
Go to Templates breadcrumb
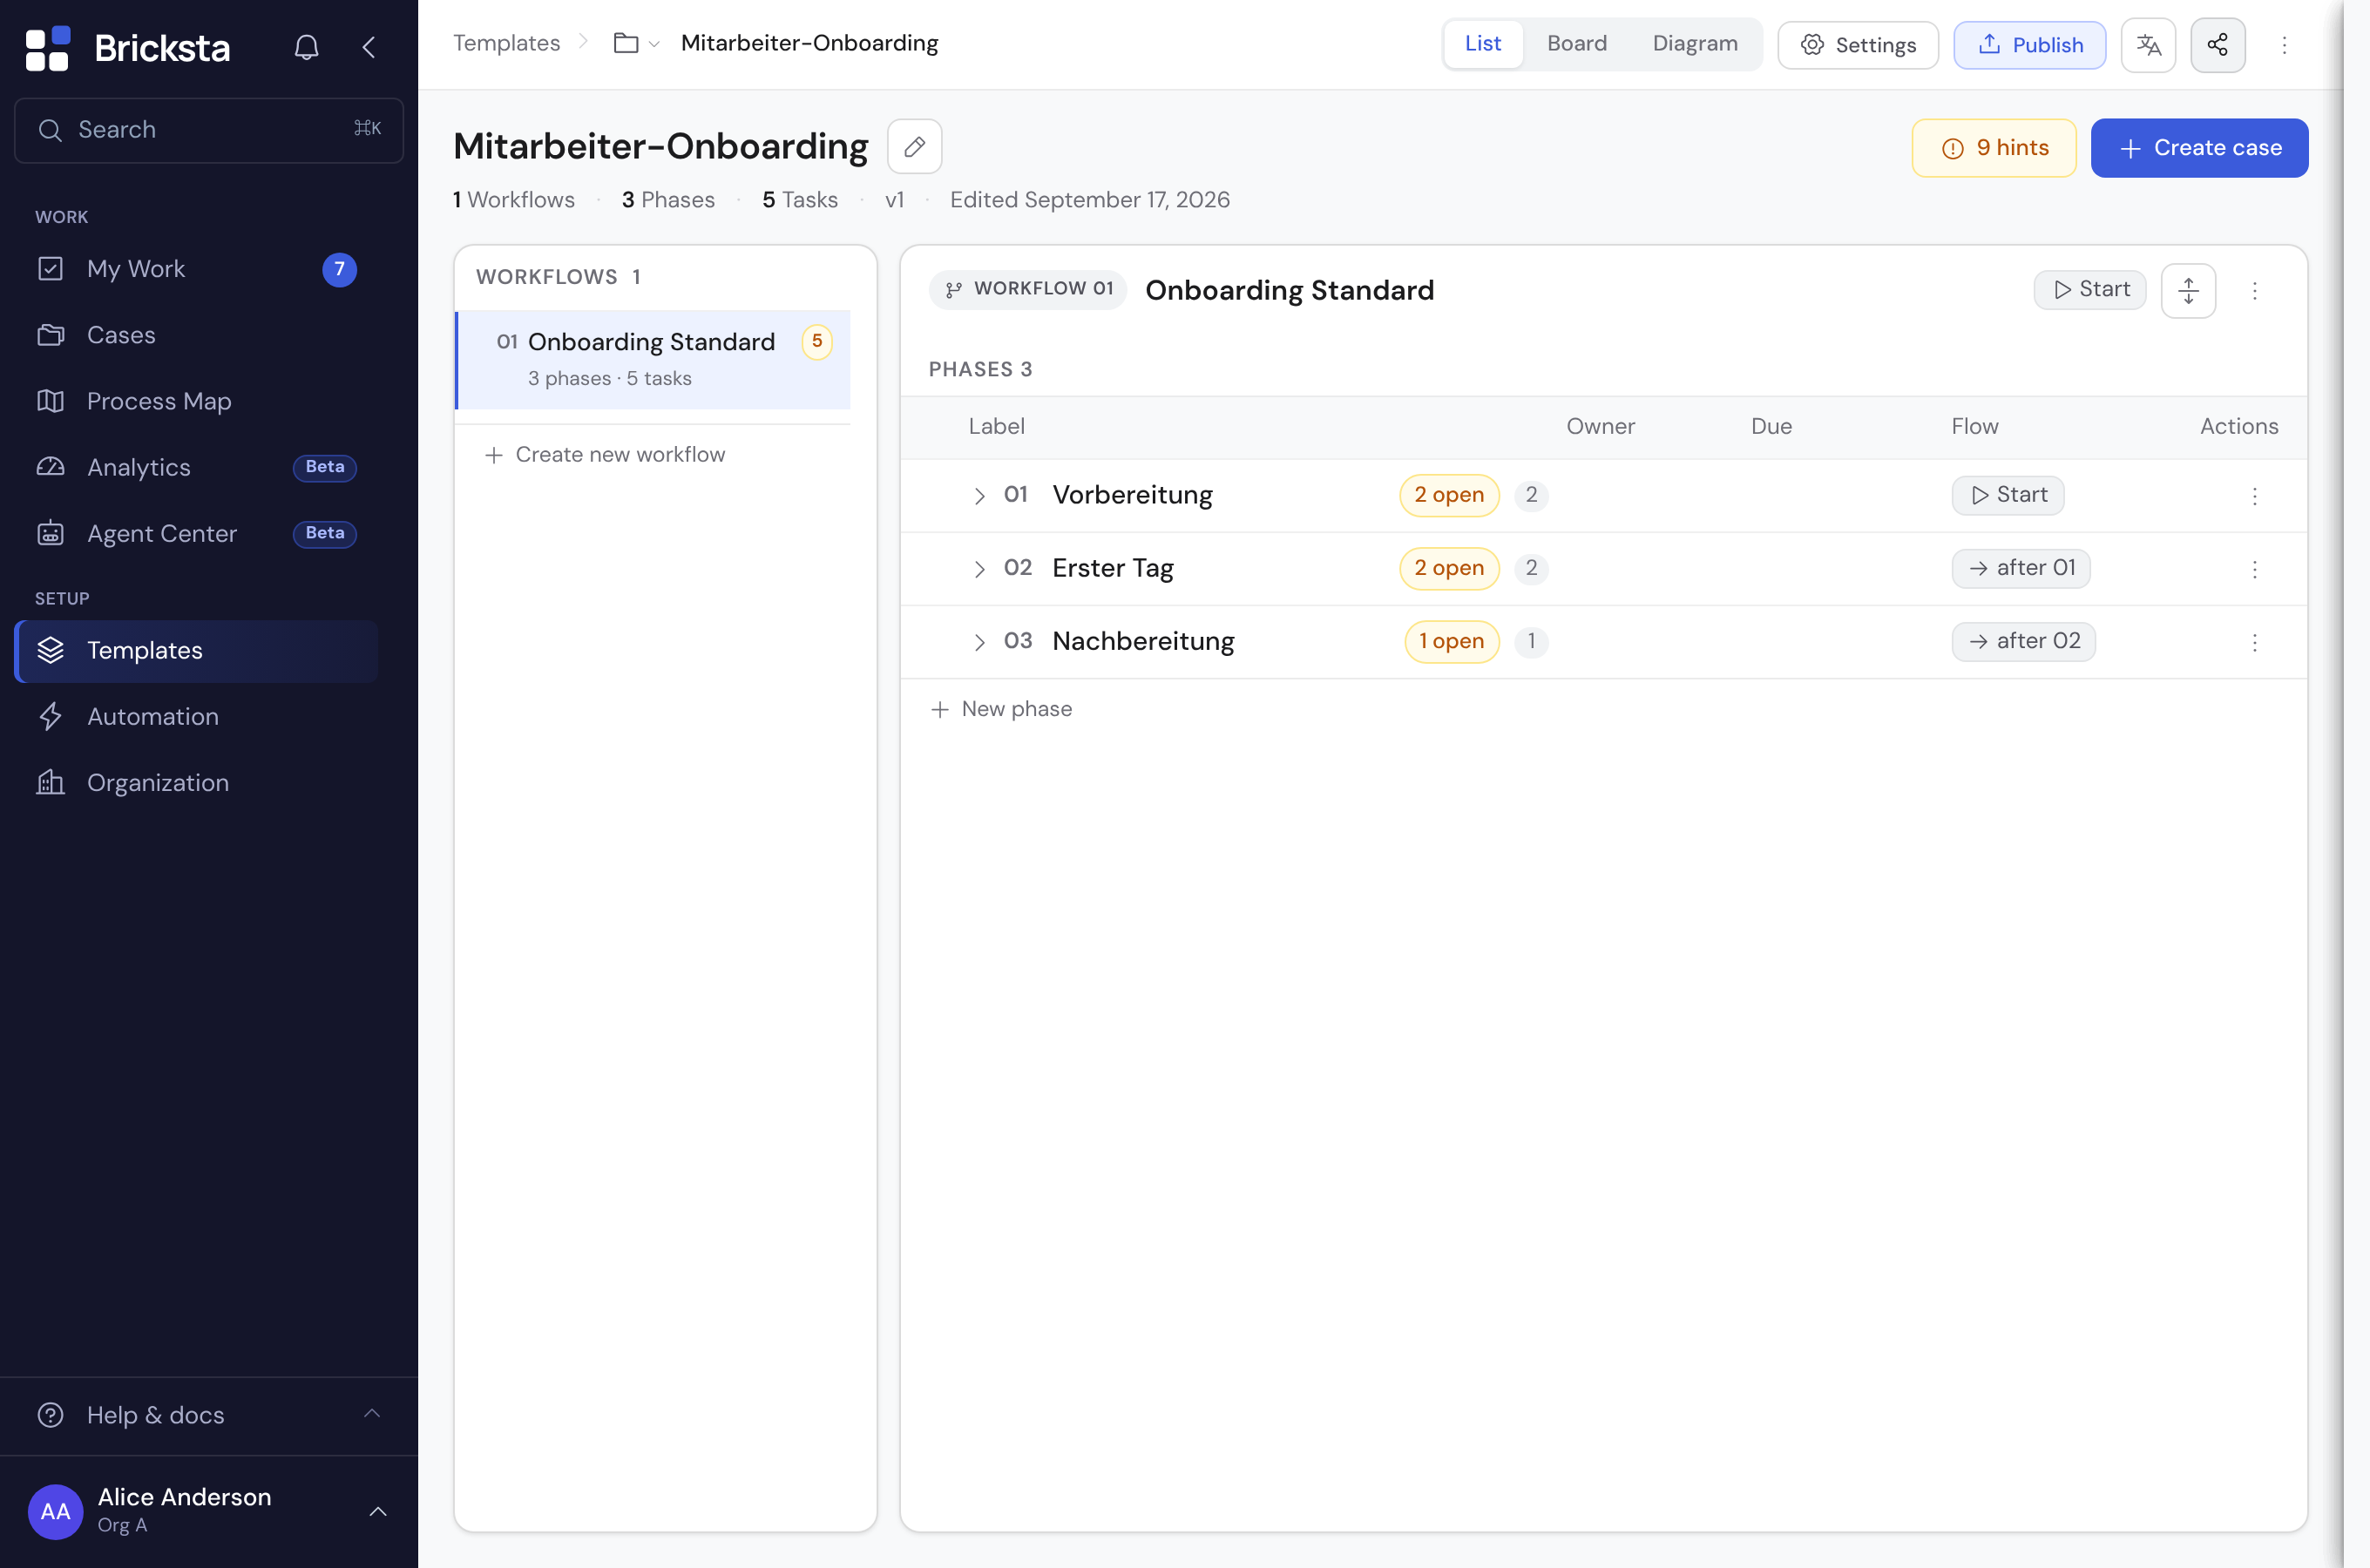tap(506, 43)
